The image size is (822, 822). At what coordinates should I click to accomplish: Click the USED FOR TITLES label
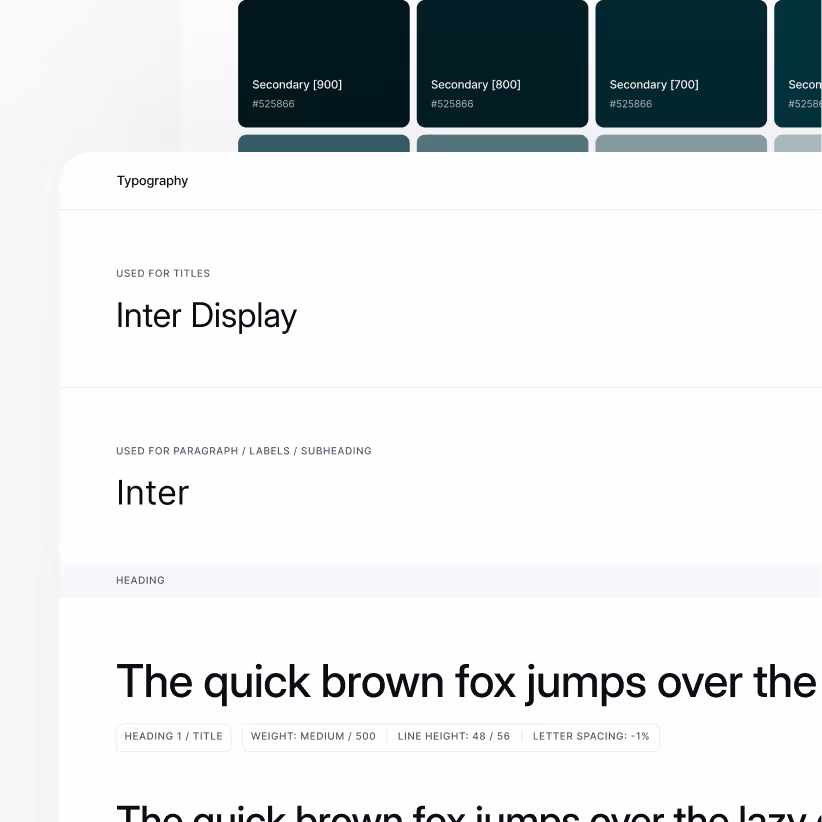tap(163, 273)
